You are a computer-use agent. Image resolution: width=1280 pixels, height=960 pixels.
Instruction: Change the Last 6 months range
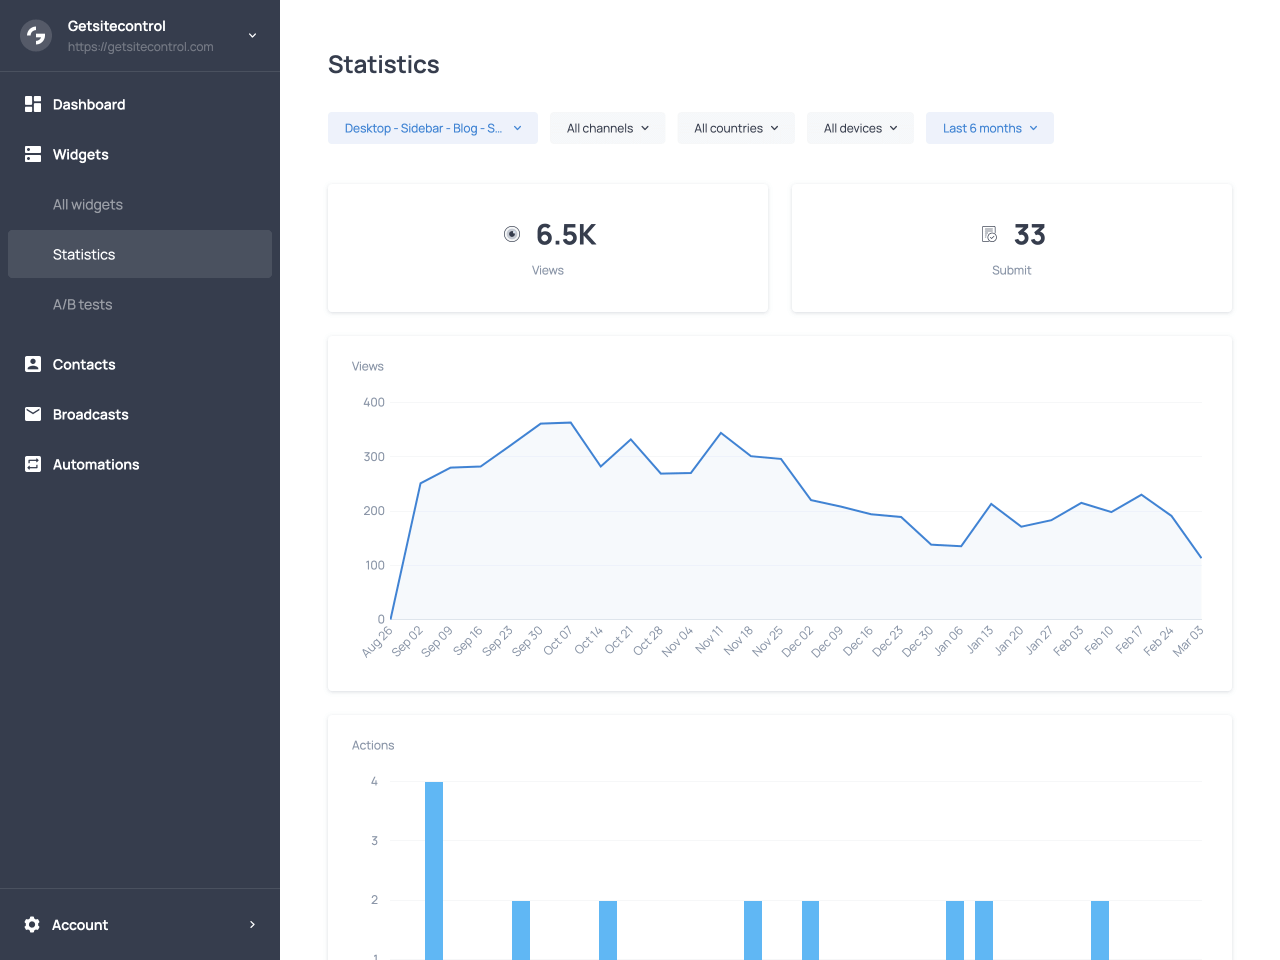(x=989, y=128)
